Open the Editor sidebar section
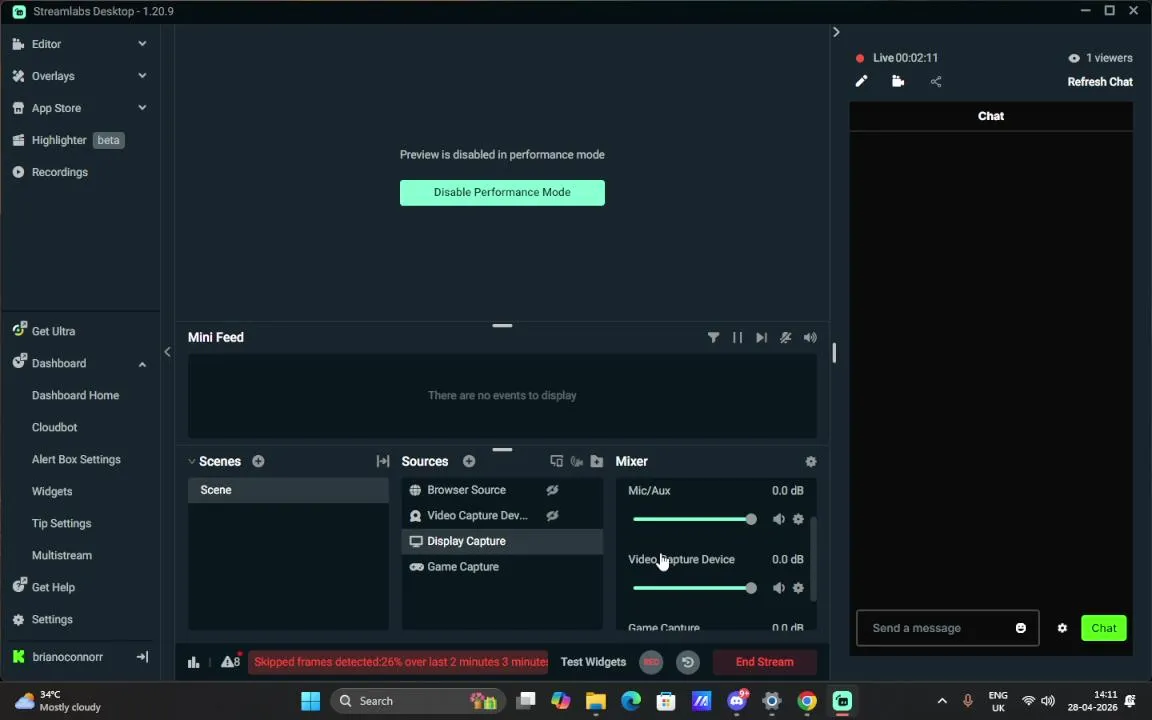The width and height of the screenshot is (1152, 720). 46,44
